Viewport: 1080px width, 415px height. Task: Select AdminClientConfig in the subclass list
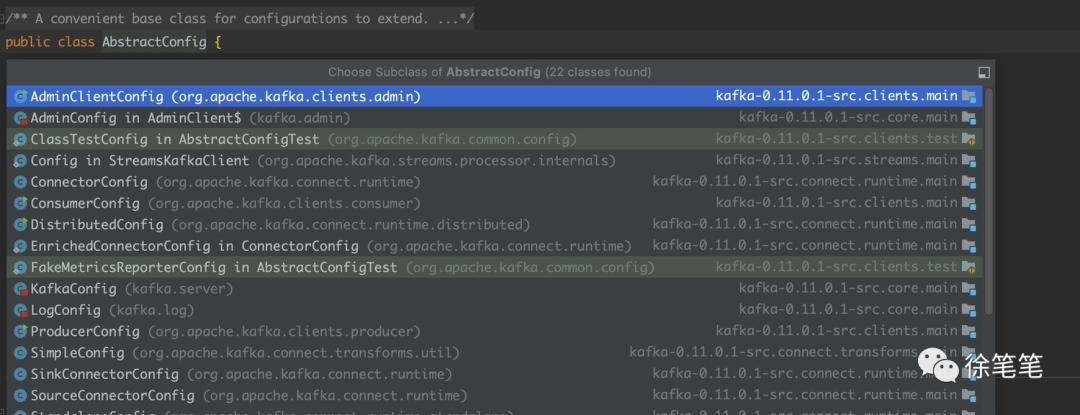(x=495, y=96)
